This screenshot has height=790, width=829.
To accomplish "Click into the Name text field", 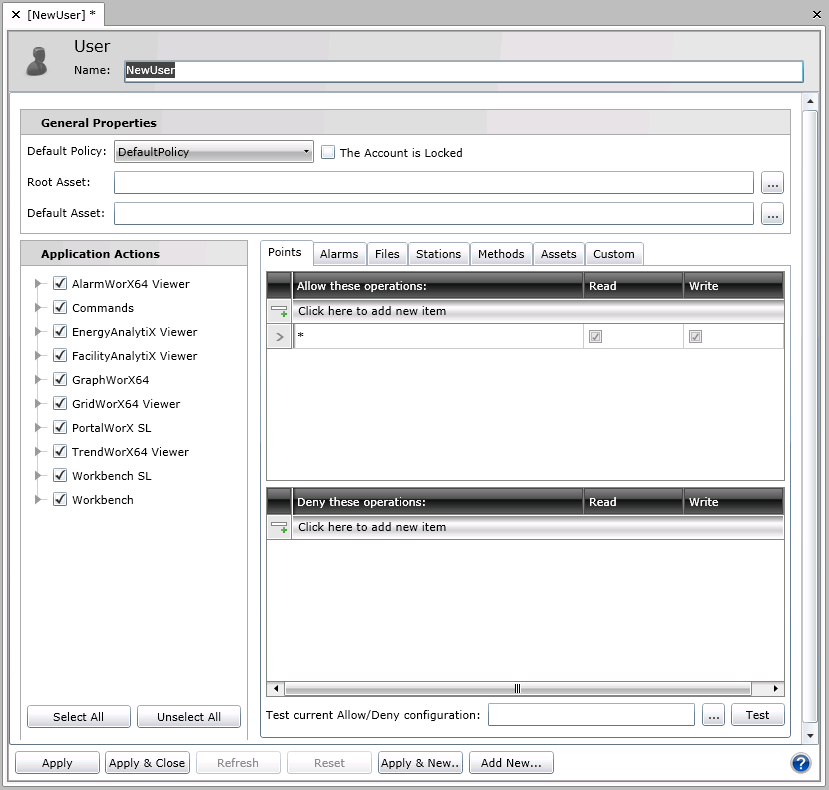I will pos(463,71).
